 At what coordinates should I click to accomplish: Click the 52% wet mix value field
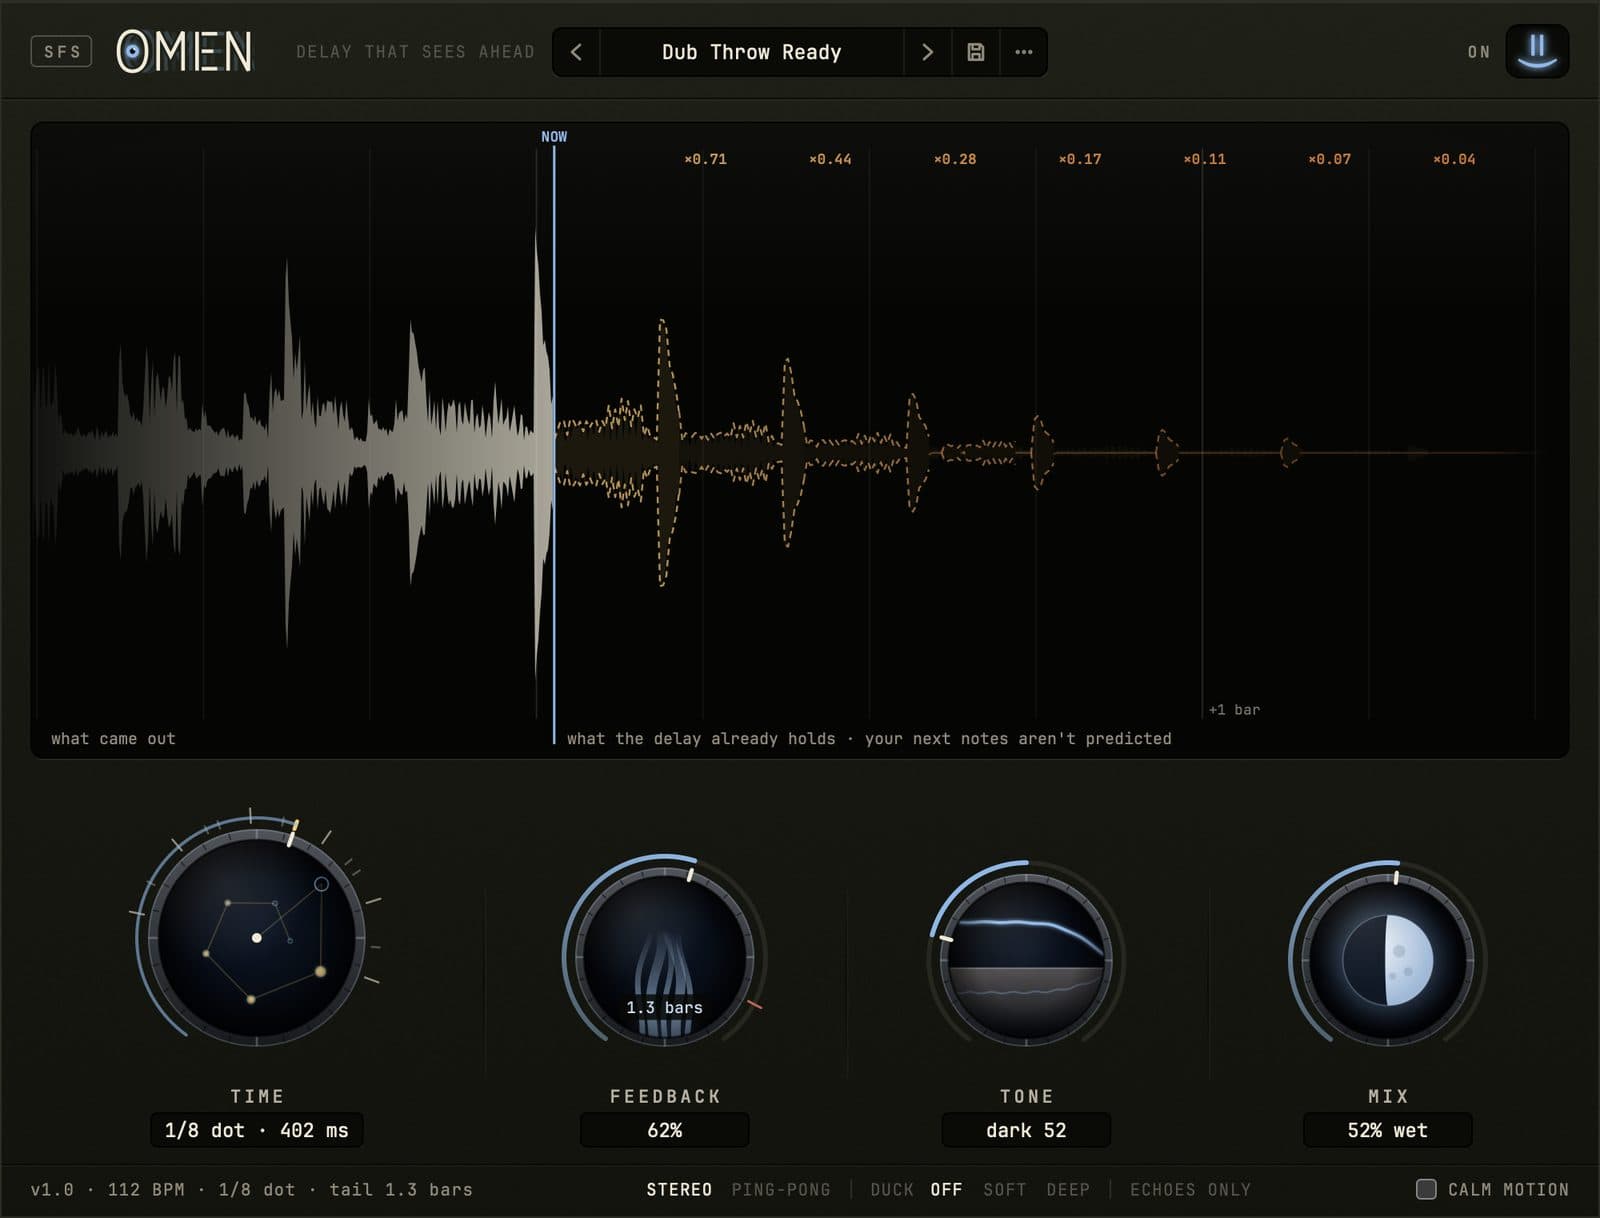tap(1388, 1130)
